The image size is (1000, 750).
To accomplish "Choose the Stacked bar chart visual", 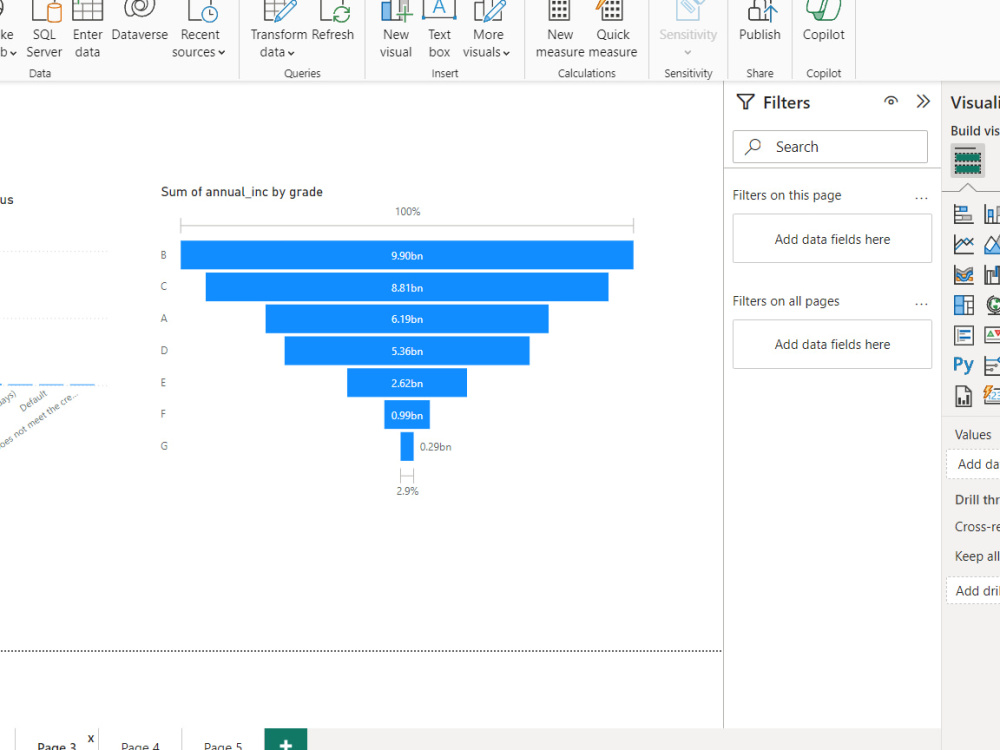I will click(963, 214).
